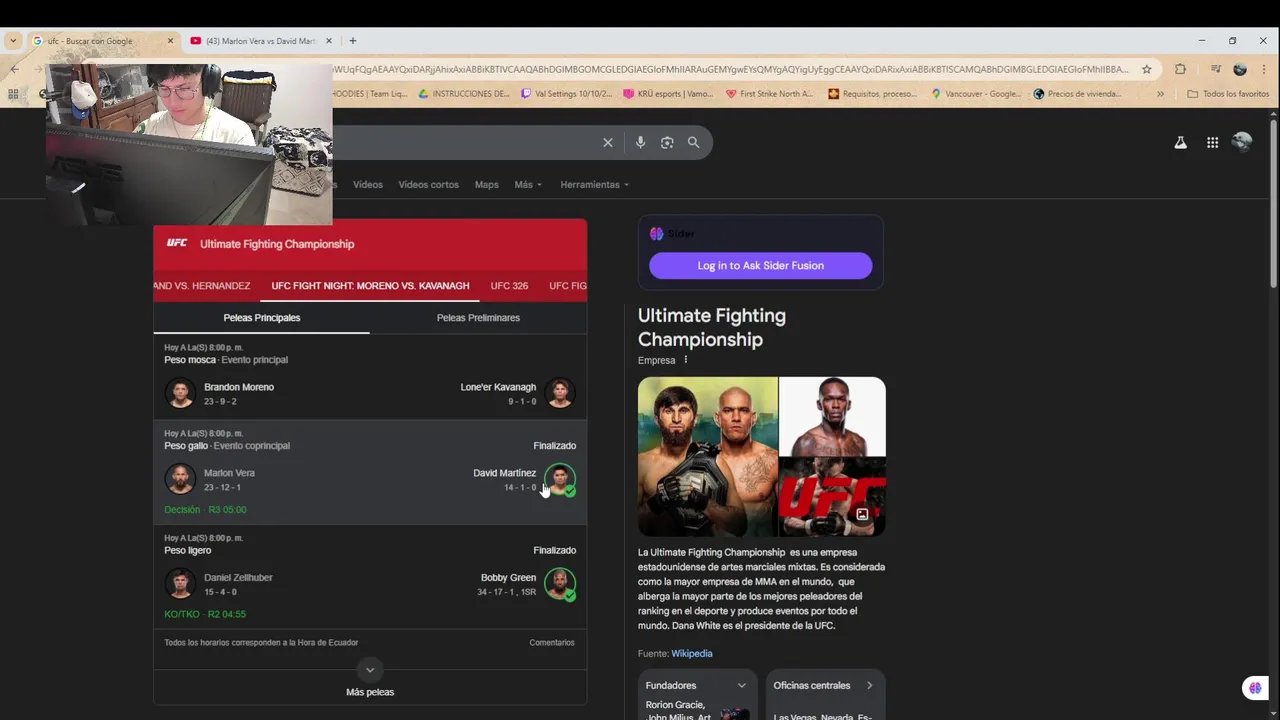Viewport: 1280px width, 720px height.
Task: Open the Google apps grid icon
Action: (x=1212, y=143)
